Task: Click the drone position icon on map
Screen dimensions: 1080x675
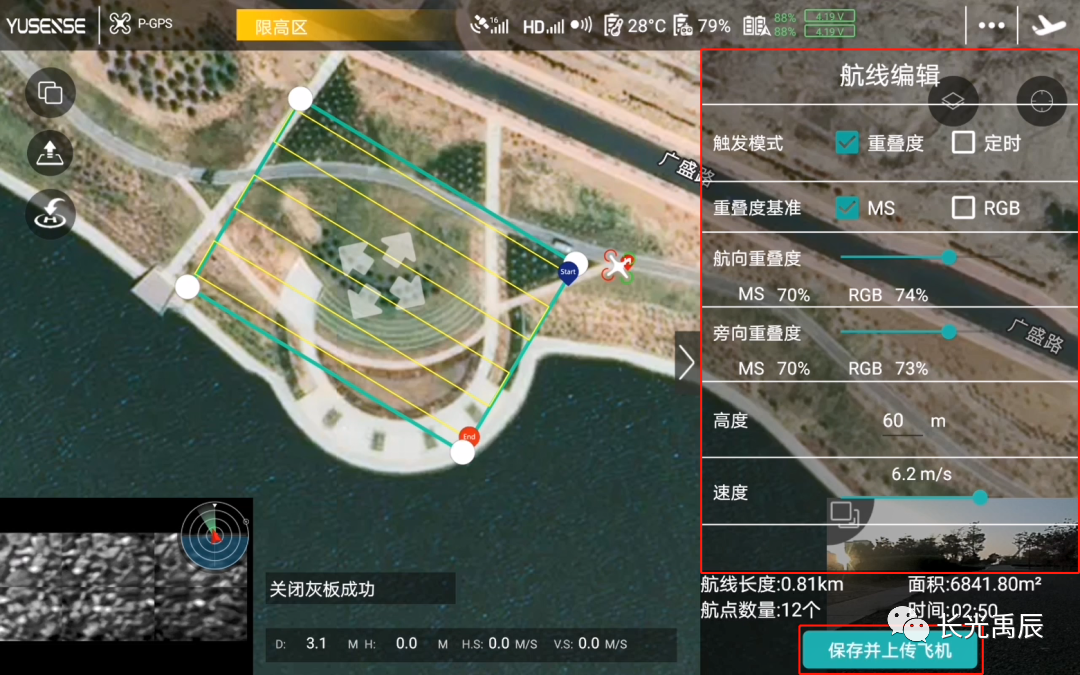Action: [x=618, y=266]
